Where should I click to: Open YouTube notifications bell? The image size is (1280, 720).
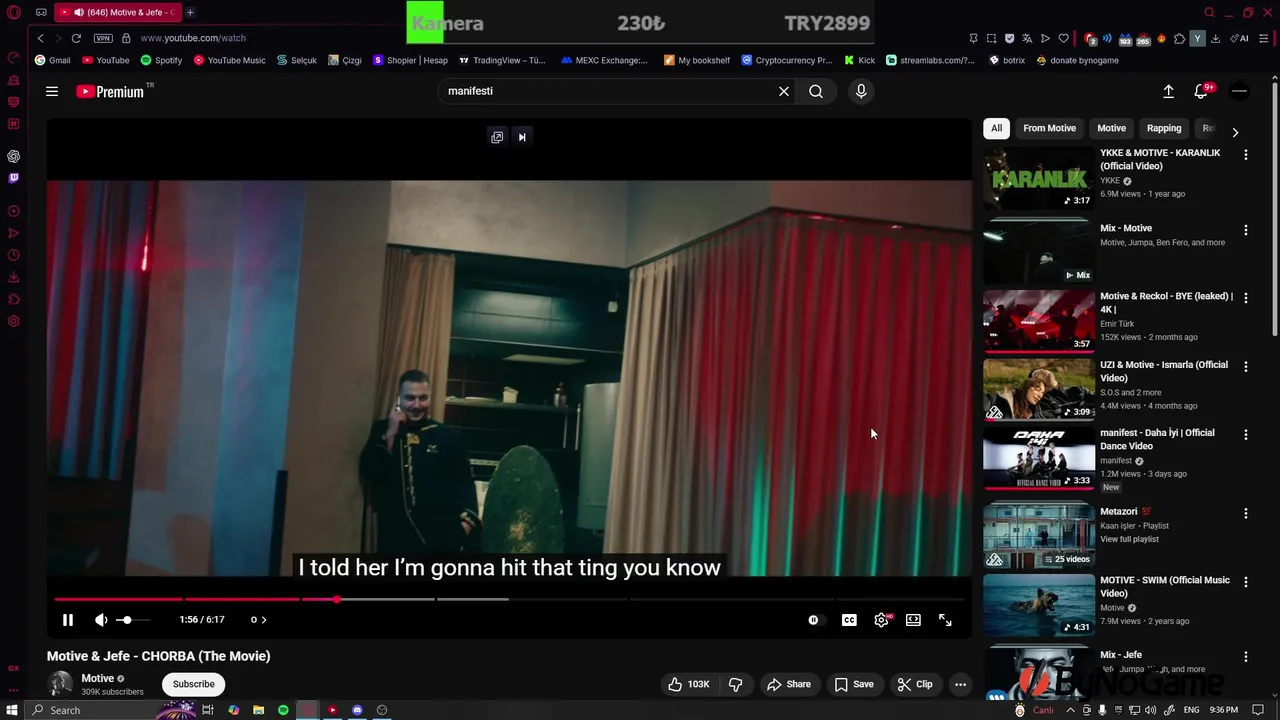[x=1201, y=91]
